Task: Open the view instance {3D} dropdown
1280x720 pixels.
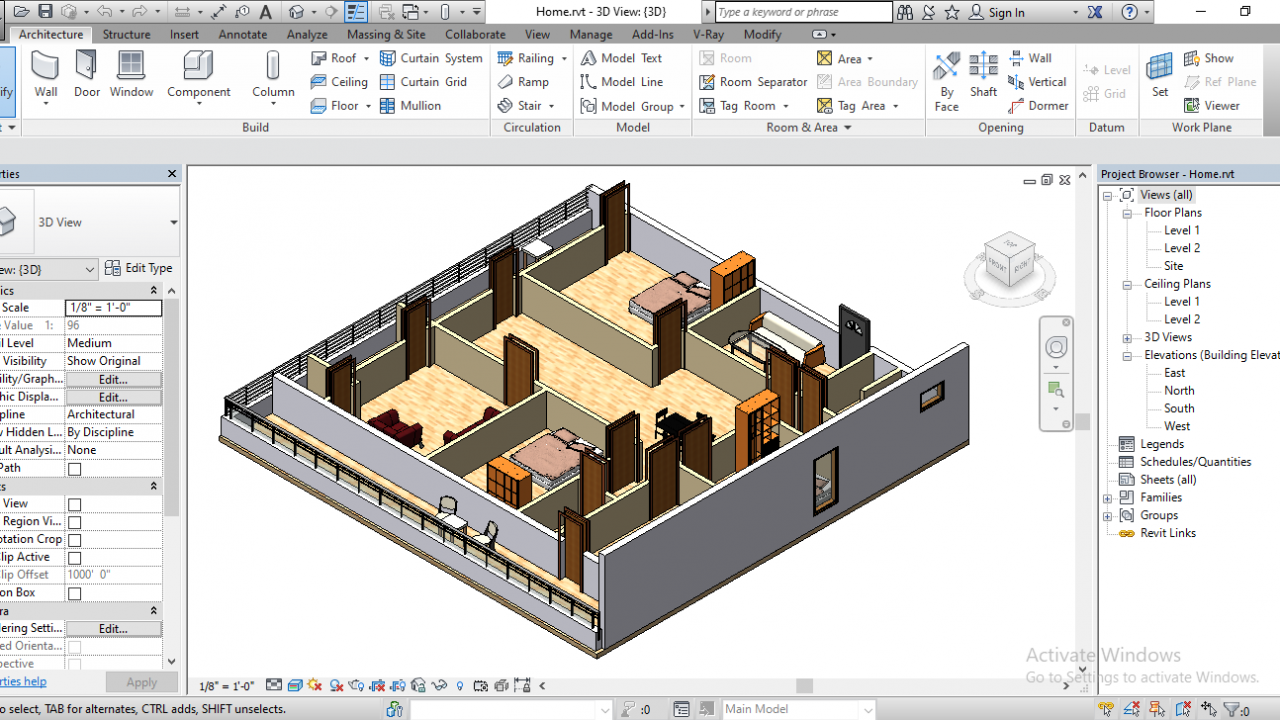Action: [x=90, y=269]
